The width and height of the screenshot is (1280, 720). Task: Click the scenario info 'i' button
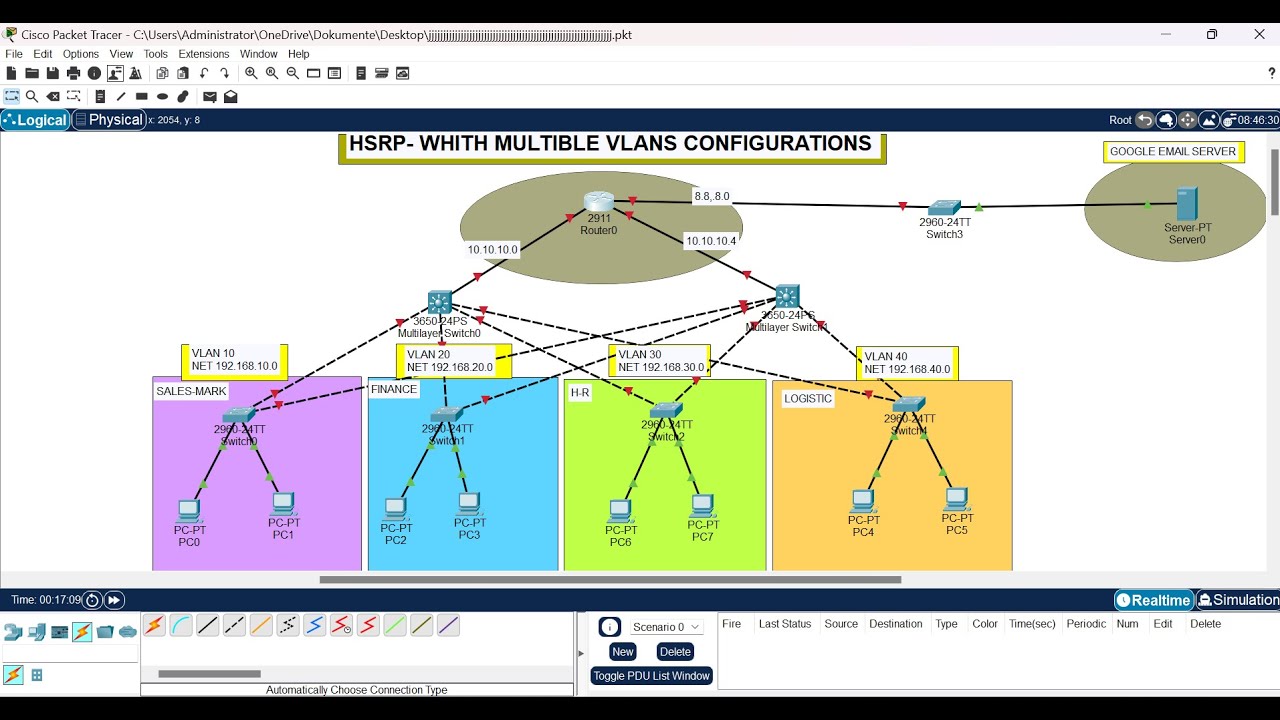pyautogui.click(x=610, y=627)
